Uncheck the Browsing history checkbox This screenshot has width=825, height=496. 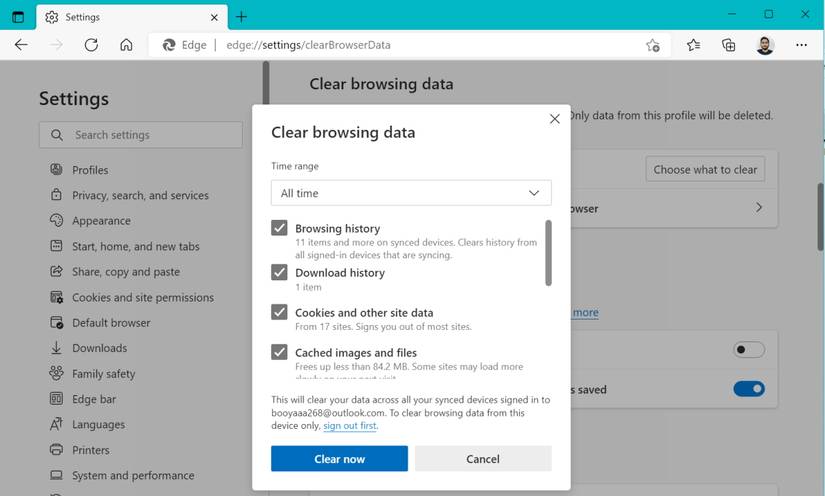point(280,228)
